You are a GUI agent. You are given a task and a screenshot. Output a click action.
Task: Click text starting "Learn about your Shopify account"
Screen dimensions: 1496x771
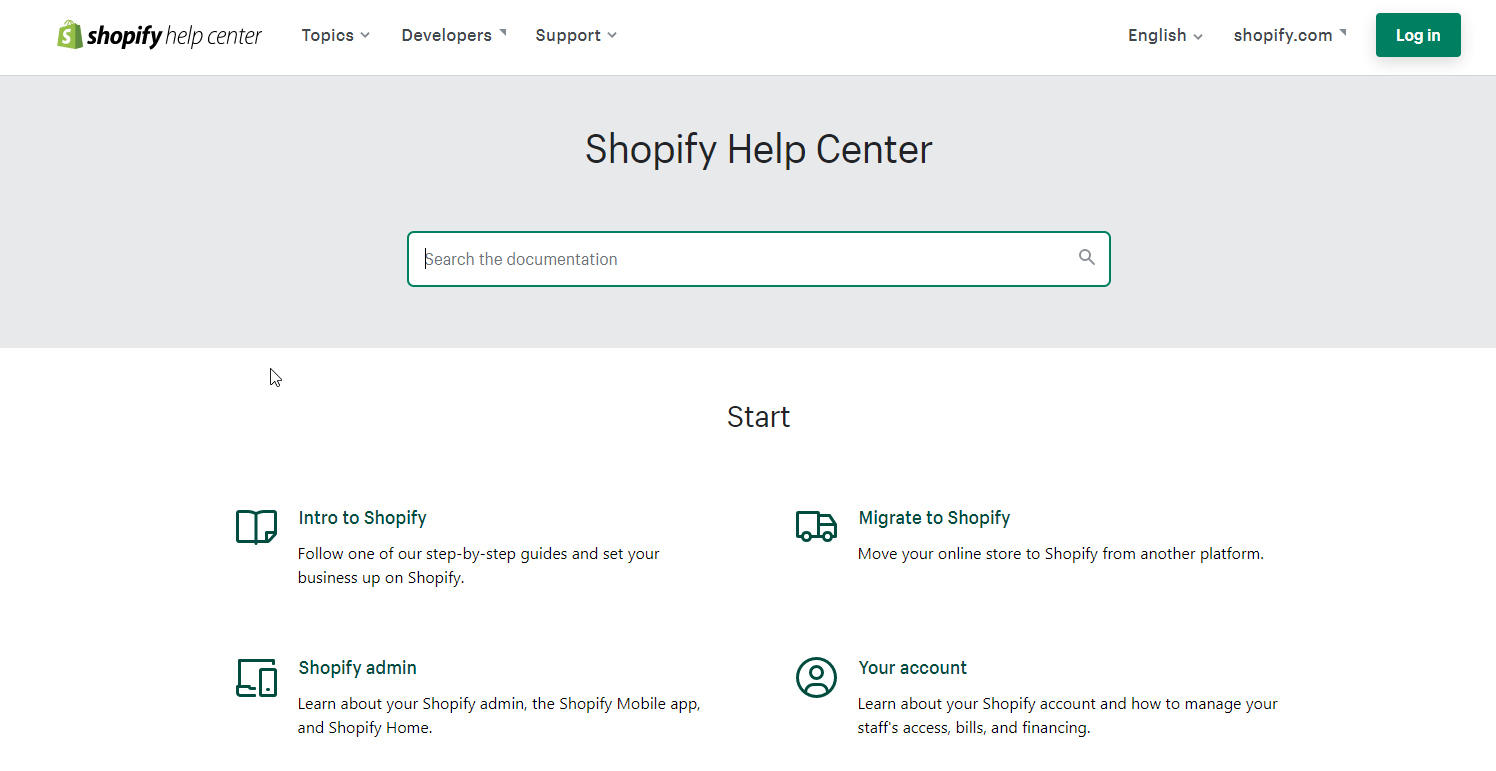click(1068, 715)
